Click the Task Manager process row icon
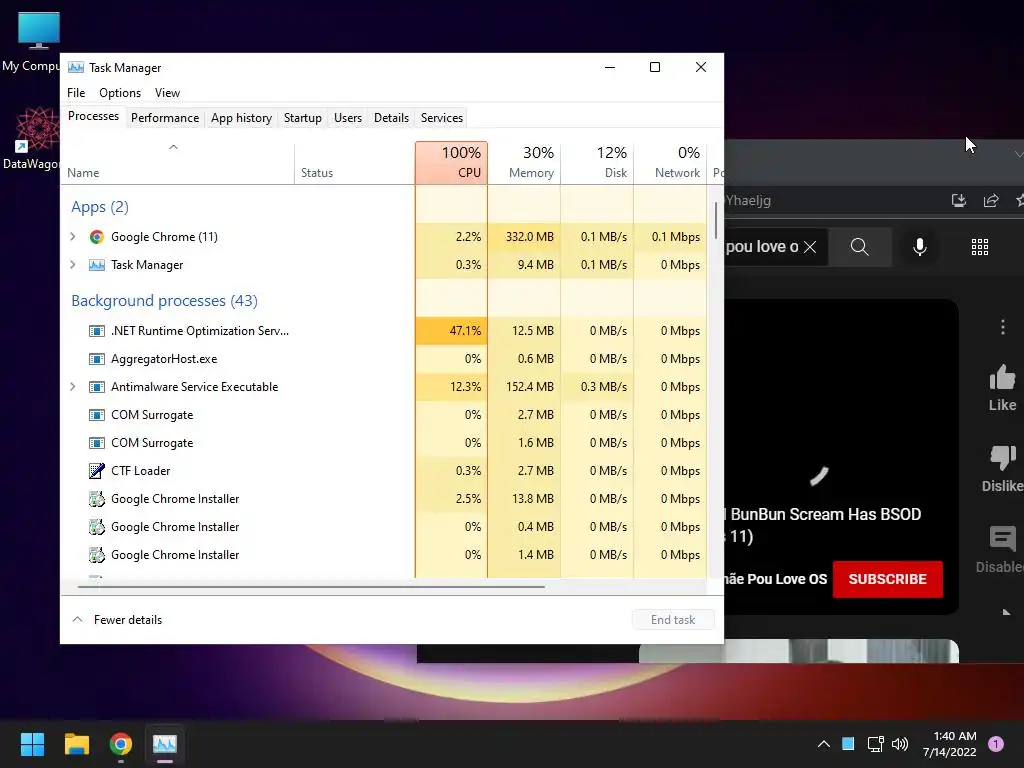1024x768 pixels. 97,265
